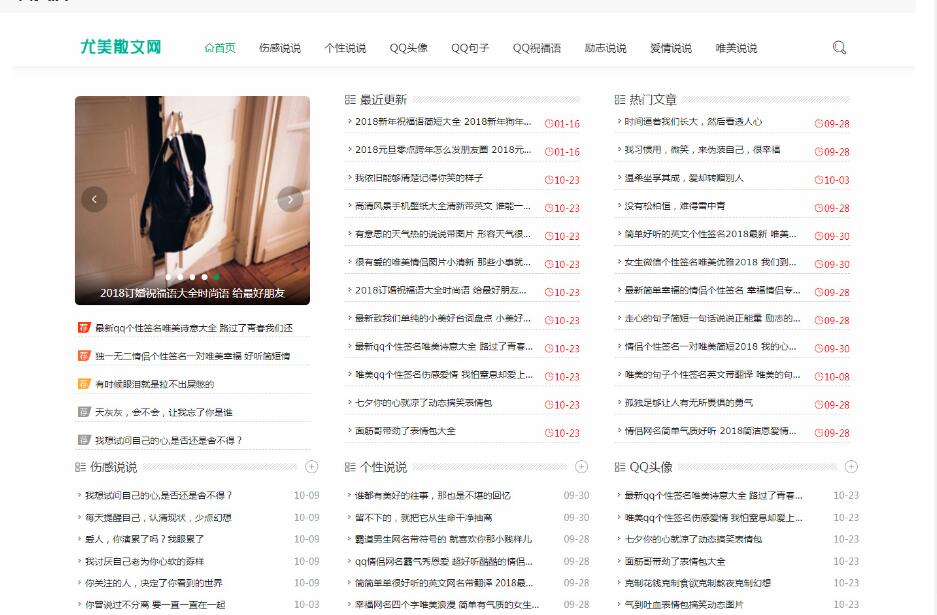
Task: Open the 唯美说说 navigation item
Action: (x=736, y=48)
